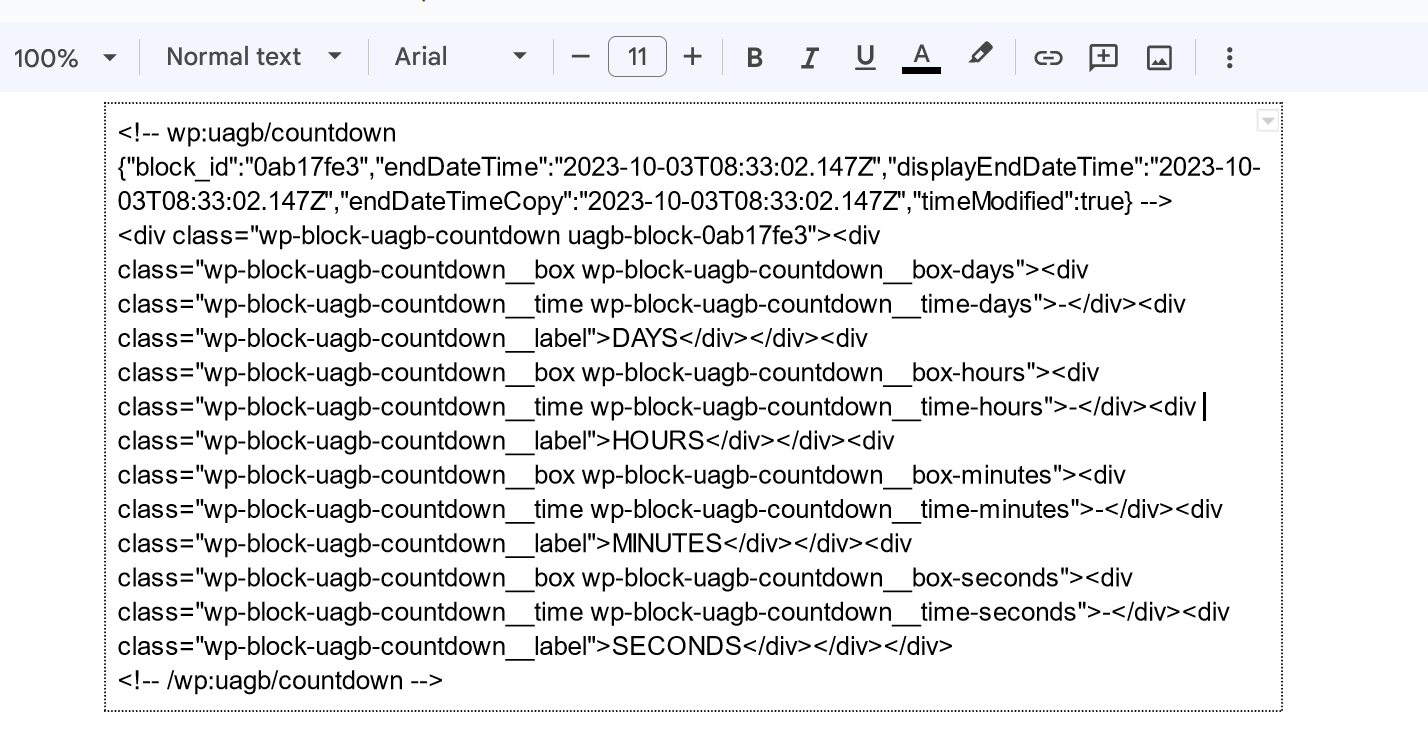The image size is (1428, 741).
Task: Toggle italic formatting
Action: pyautogui.click(x=810, y=58)
